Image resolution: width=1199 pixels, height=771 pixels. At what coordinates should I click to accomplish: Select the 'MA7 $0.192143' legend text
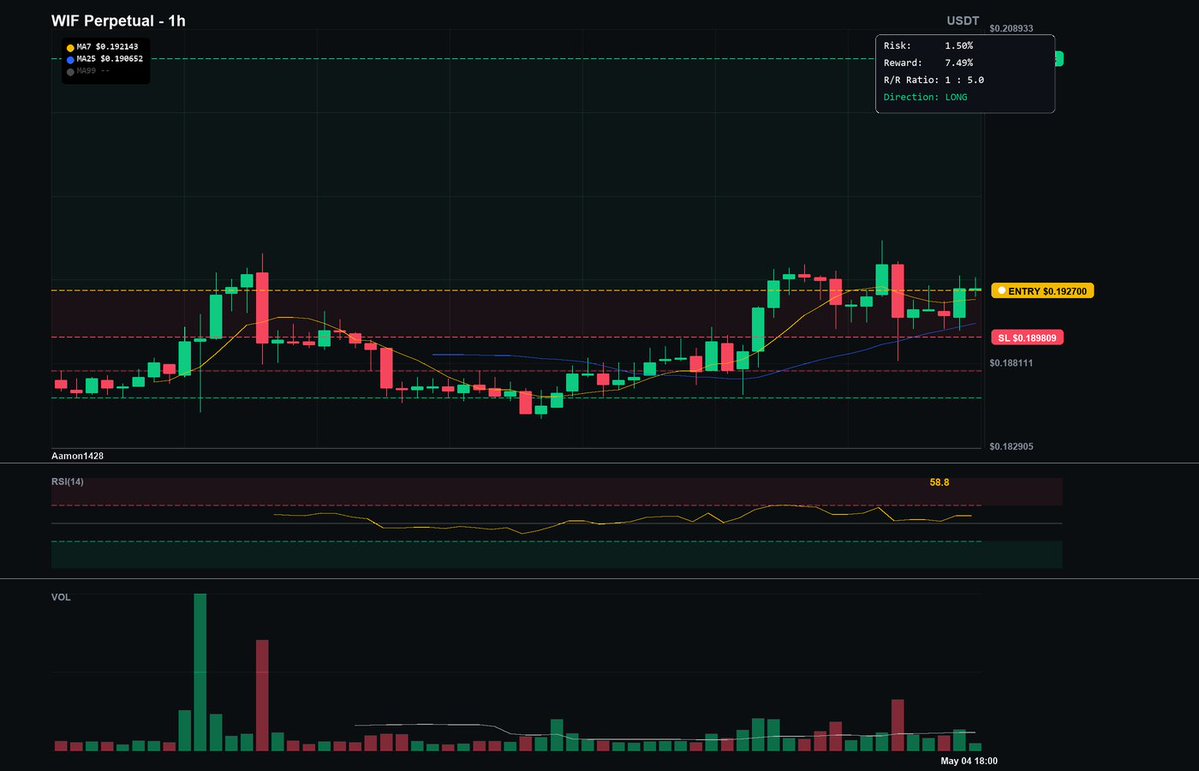click(107, 47)
